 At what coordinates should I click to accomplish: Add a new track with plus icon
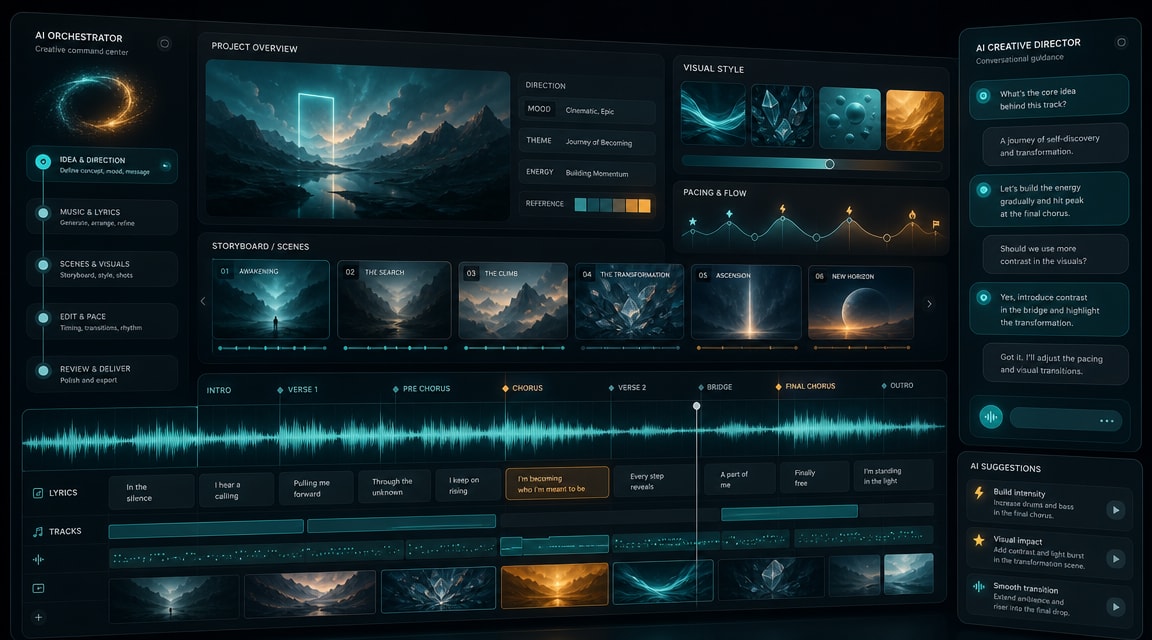(x=38, y=617)
